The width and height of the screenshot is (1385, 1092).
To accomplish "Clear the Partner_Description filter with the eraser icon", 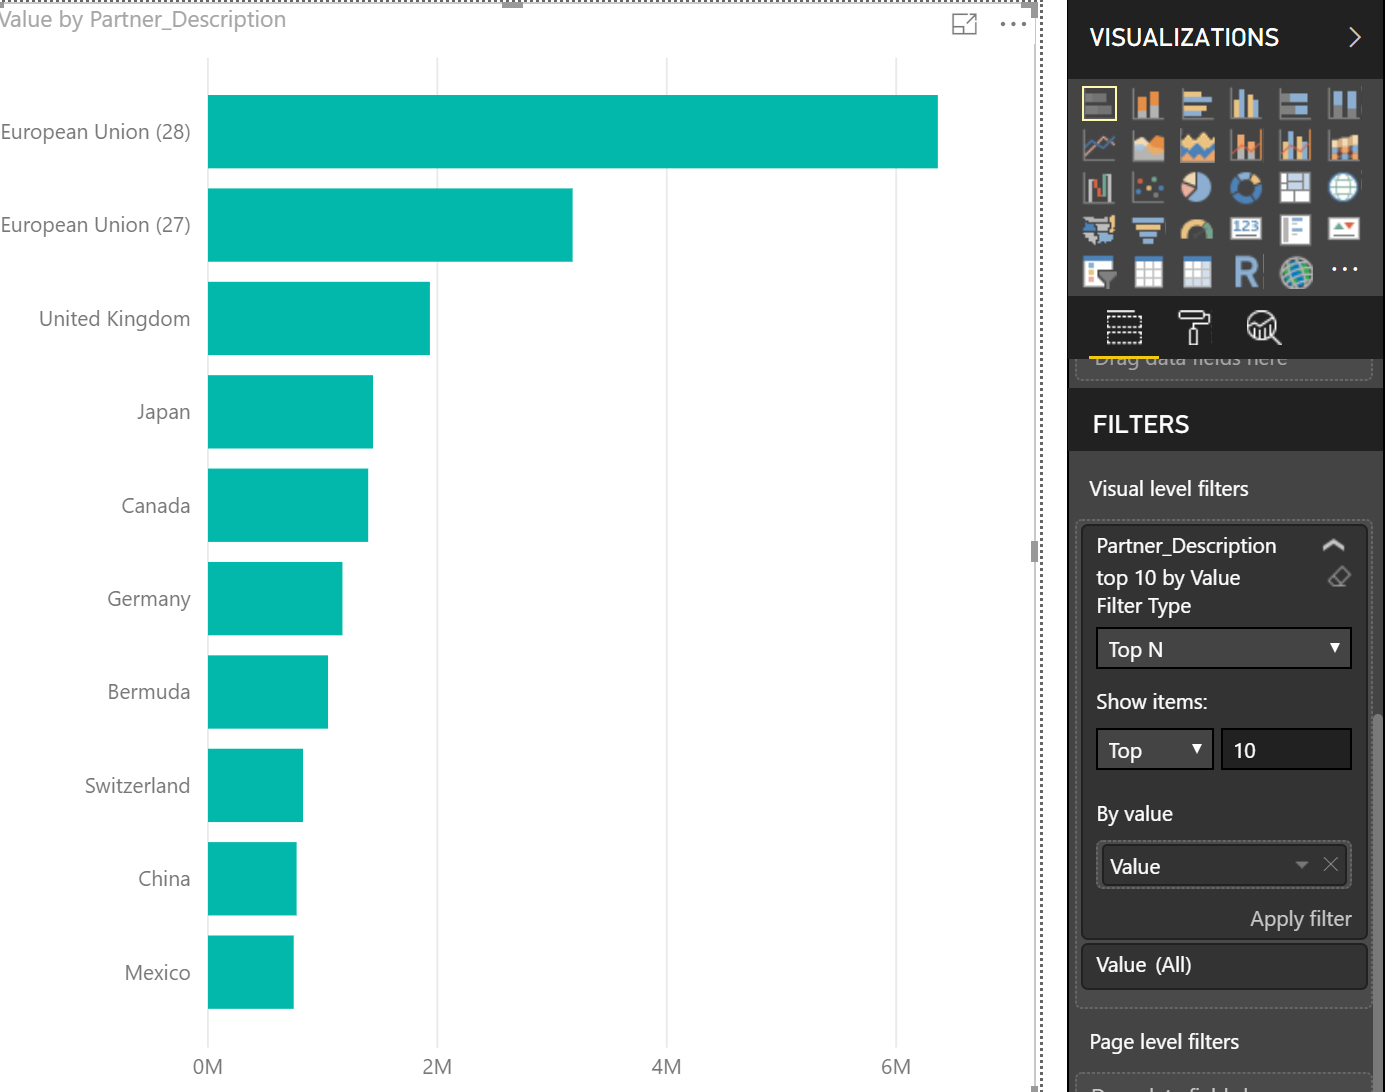I will pos(1338,577).
